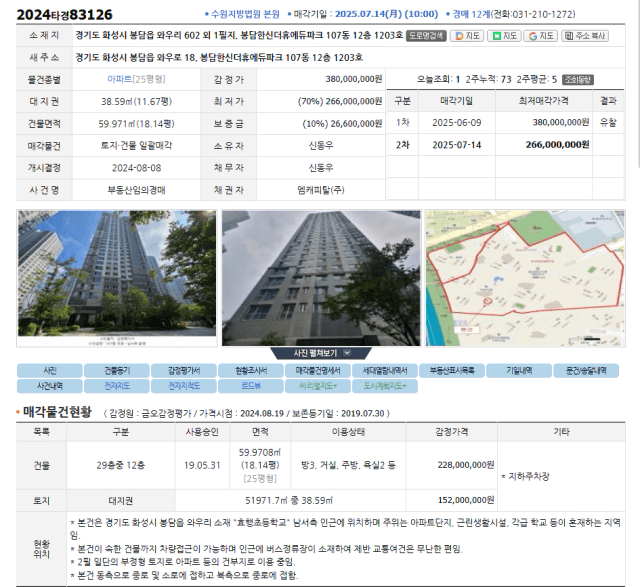Open the 사진 tab
The width and height of the screenshot is (640, 587).
[x=50, y=371]
